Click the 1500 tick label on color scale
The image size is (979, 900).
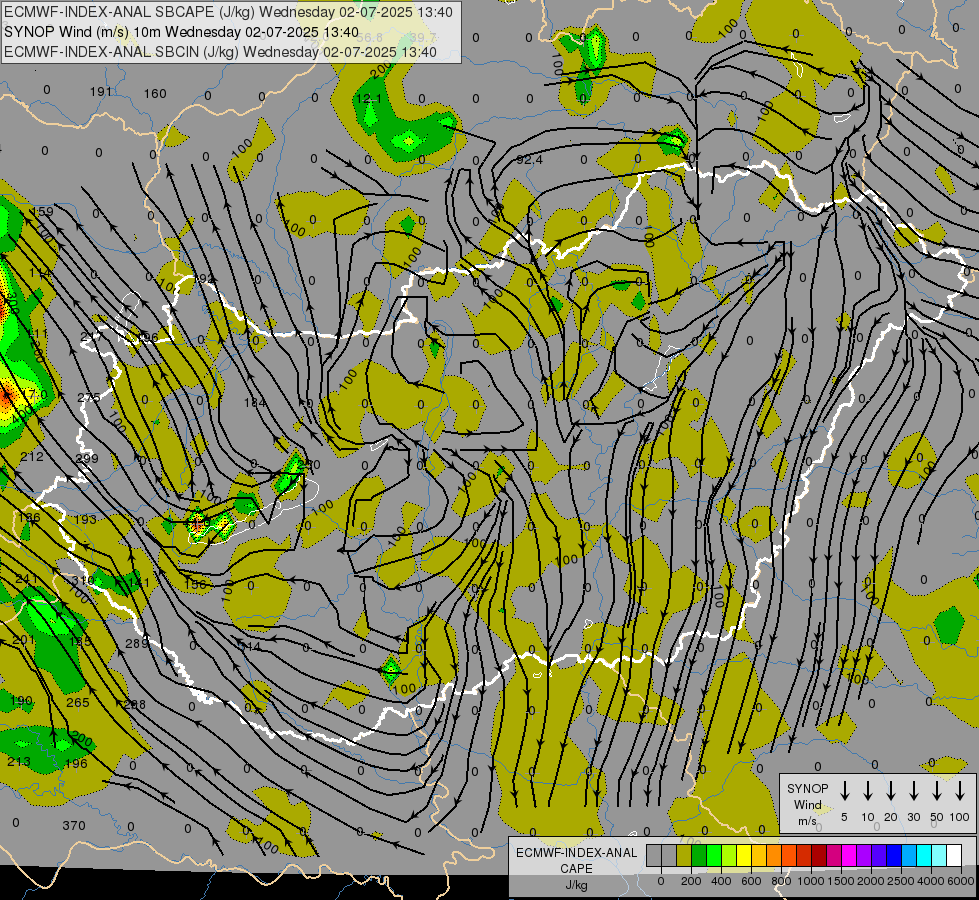click(x=841, y=881)
